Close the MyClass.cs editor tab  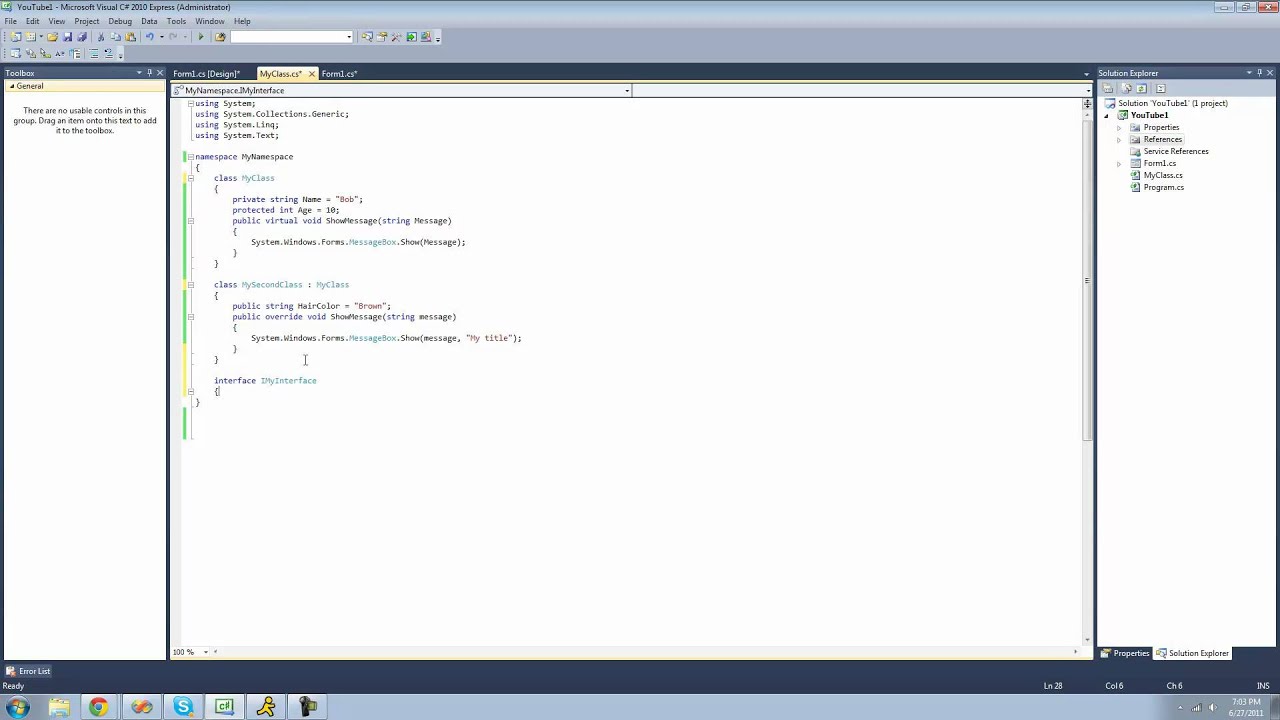(311, 74)
